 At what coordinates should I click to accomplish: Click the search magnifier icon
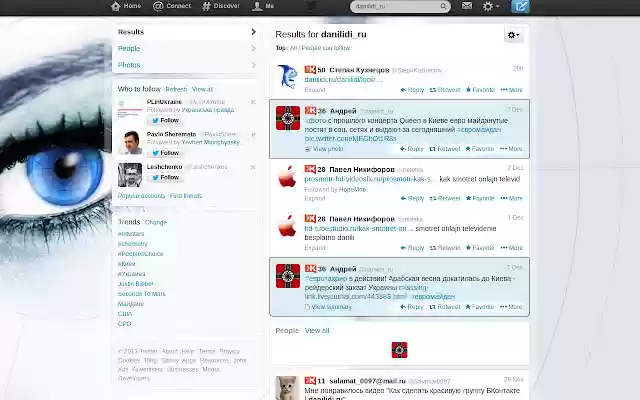(443, 6)
